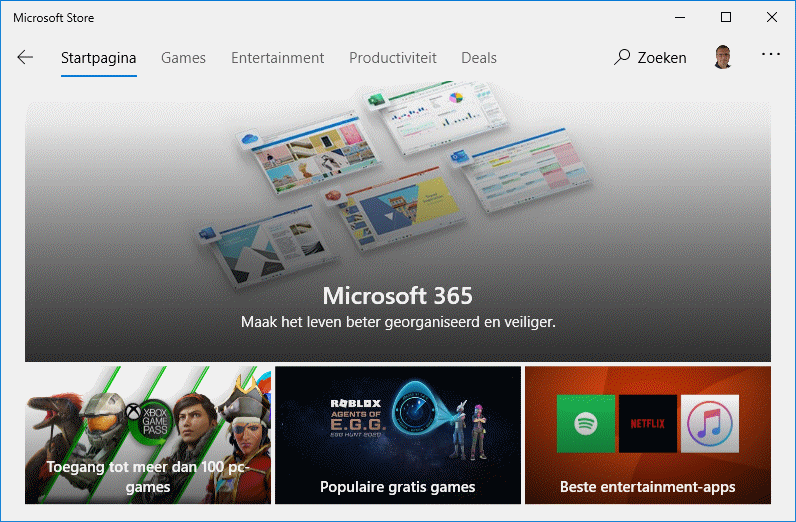796x522 pixels.
Task: Go back with the back arrow
Action: pyautogui.click(x=25, y=57)
